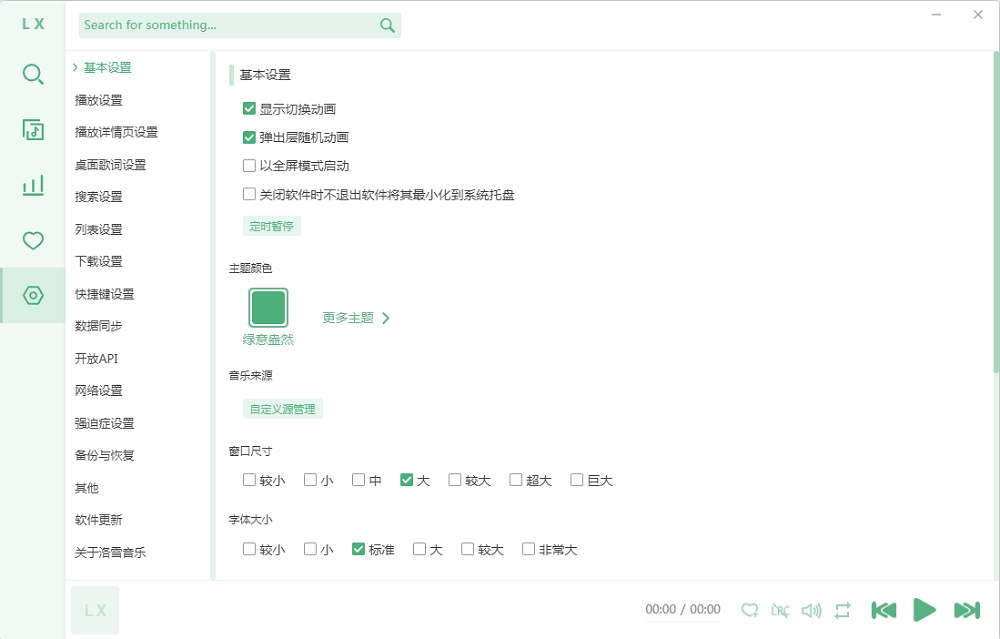Open favorites via the heart icon
This screenshot has width=1000, height=639.
pyautogui.click(x=32, y=240)
